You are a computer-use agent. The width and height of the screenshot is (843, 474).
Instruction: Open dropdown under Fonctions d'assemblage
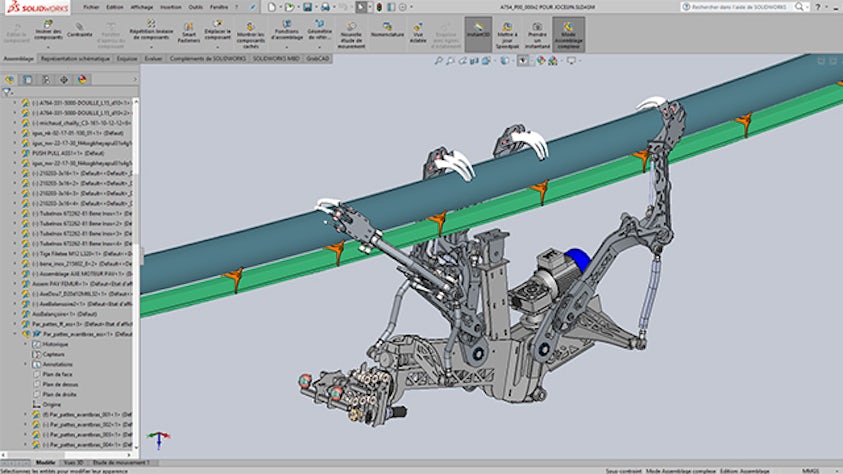287,47
